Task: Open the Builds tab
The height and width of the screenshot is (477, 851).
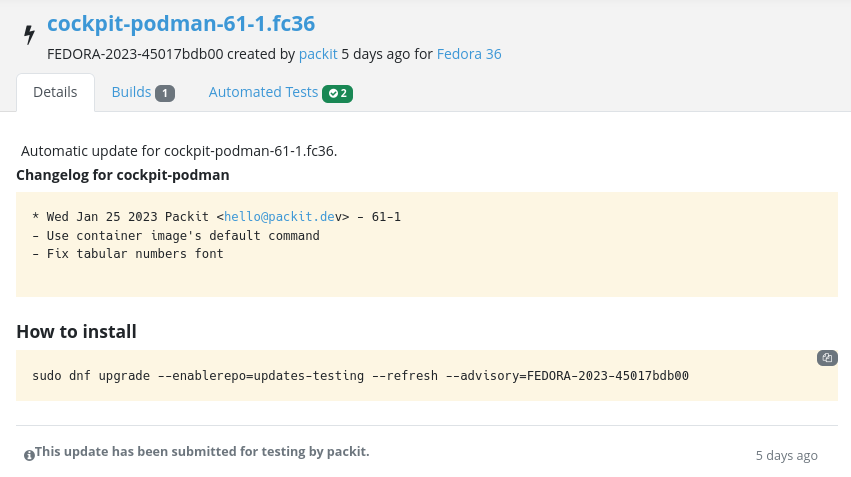Action: coord(131,92)
